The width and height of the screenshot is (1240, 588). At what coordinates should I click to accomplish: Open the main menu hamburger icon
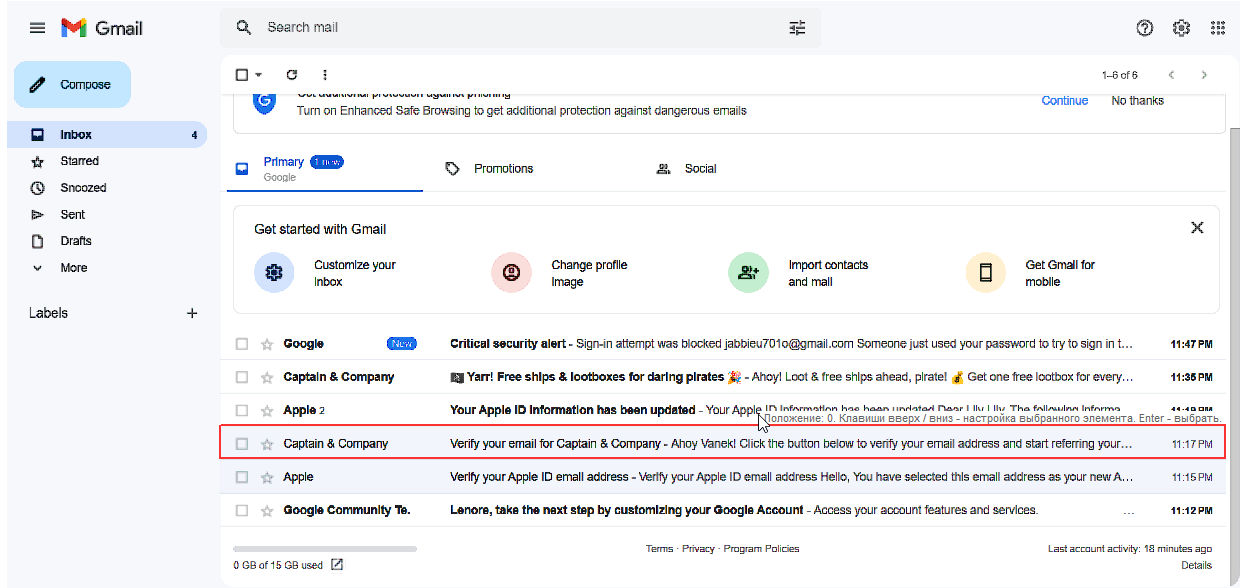(37, 28)
